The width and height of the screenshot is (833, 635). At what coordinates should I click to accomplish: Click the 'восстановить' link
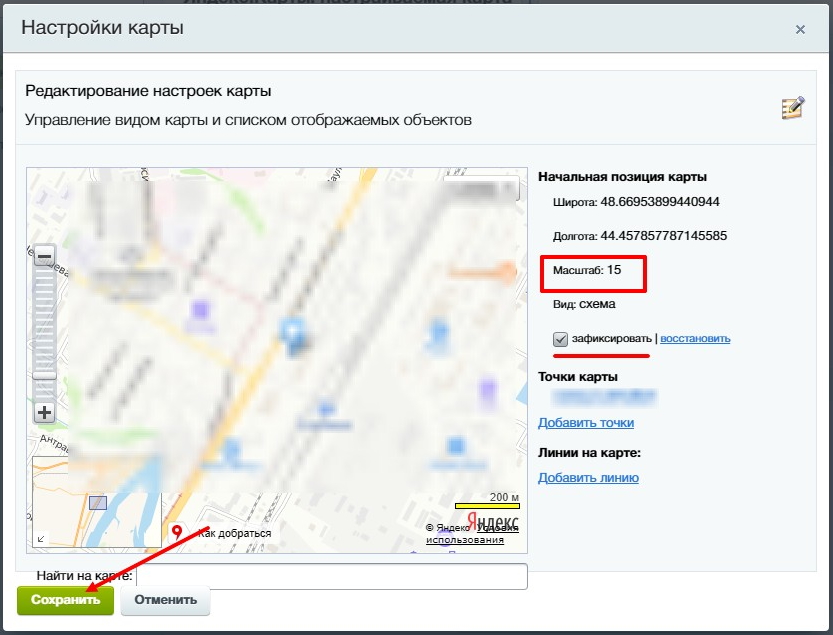695,339
